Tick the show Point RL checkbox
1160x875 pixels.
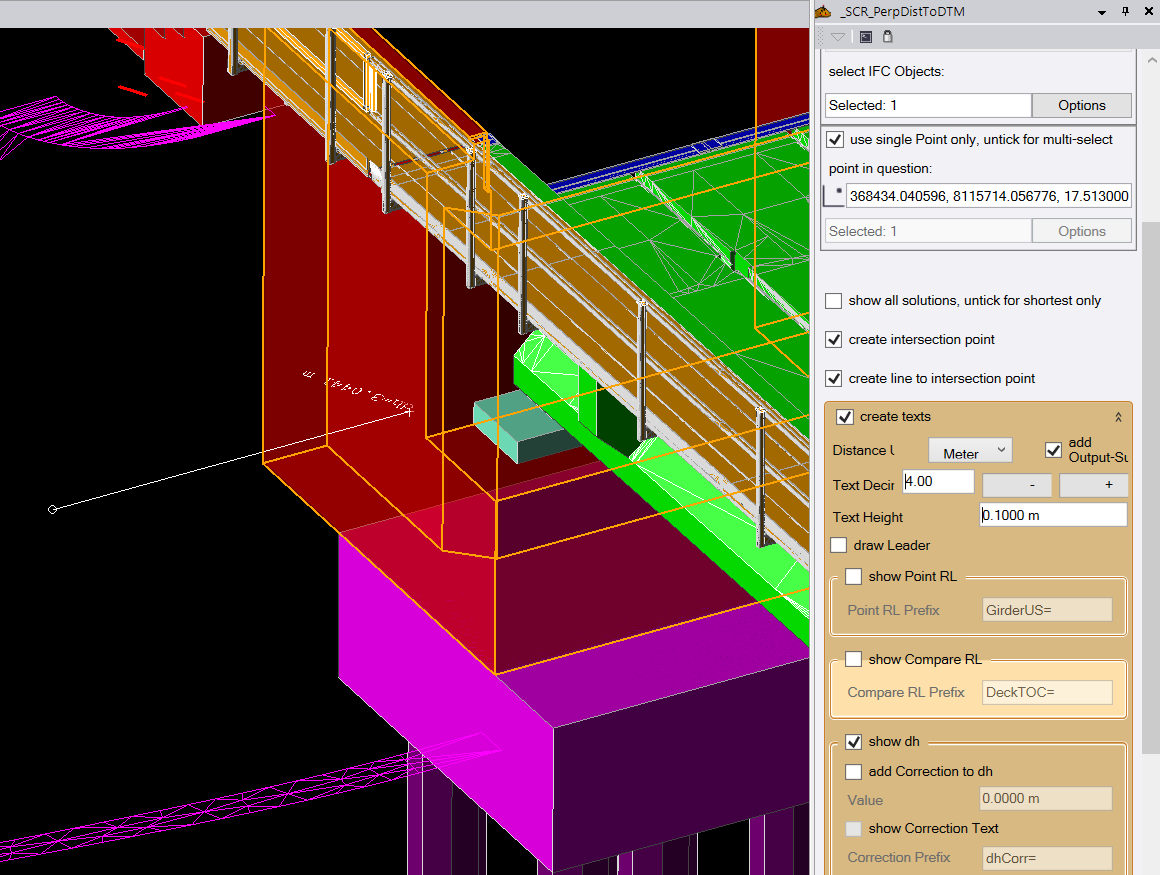[854, 576]
